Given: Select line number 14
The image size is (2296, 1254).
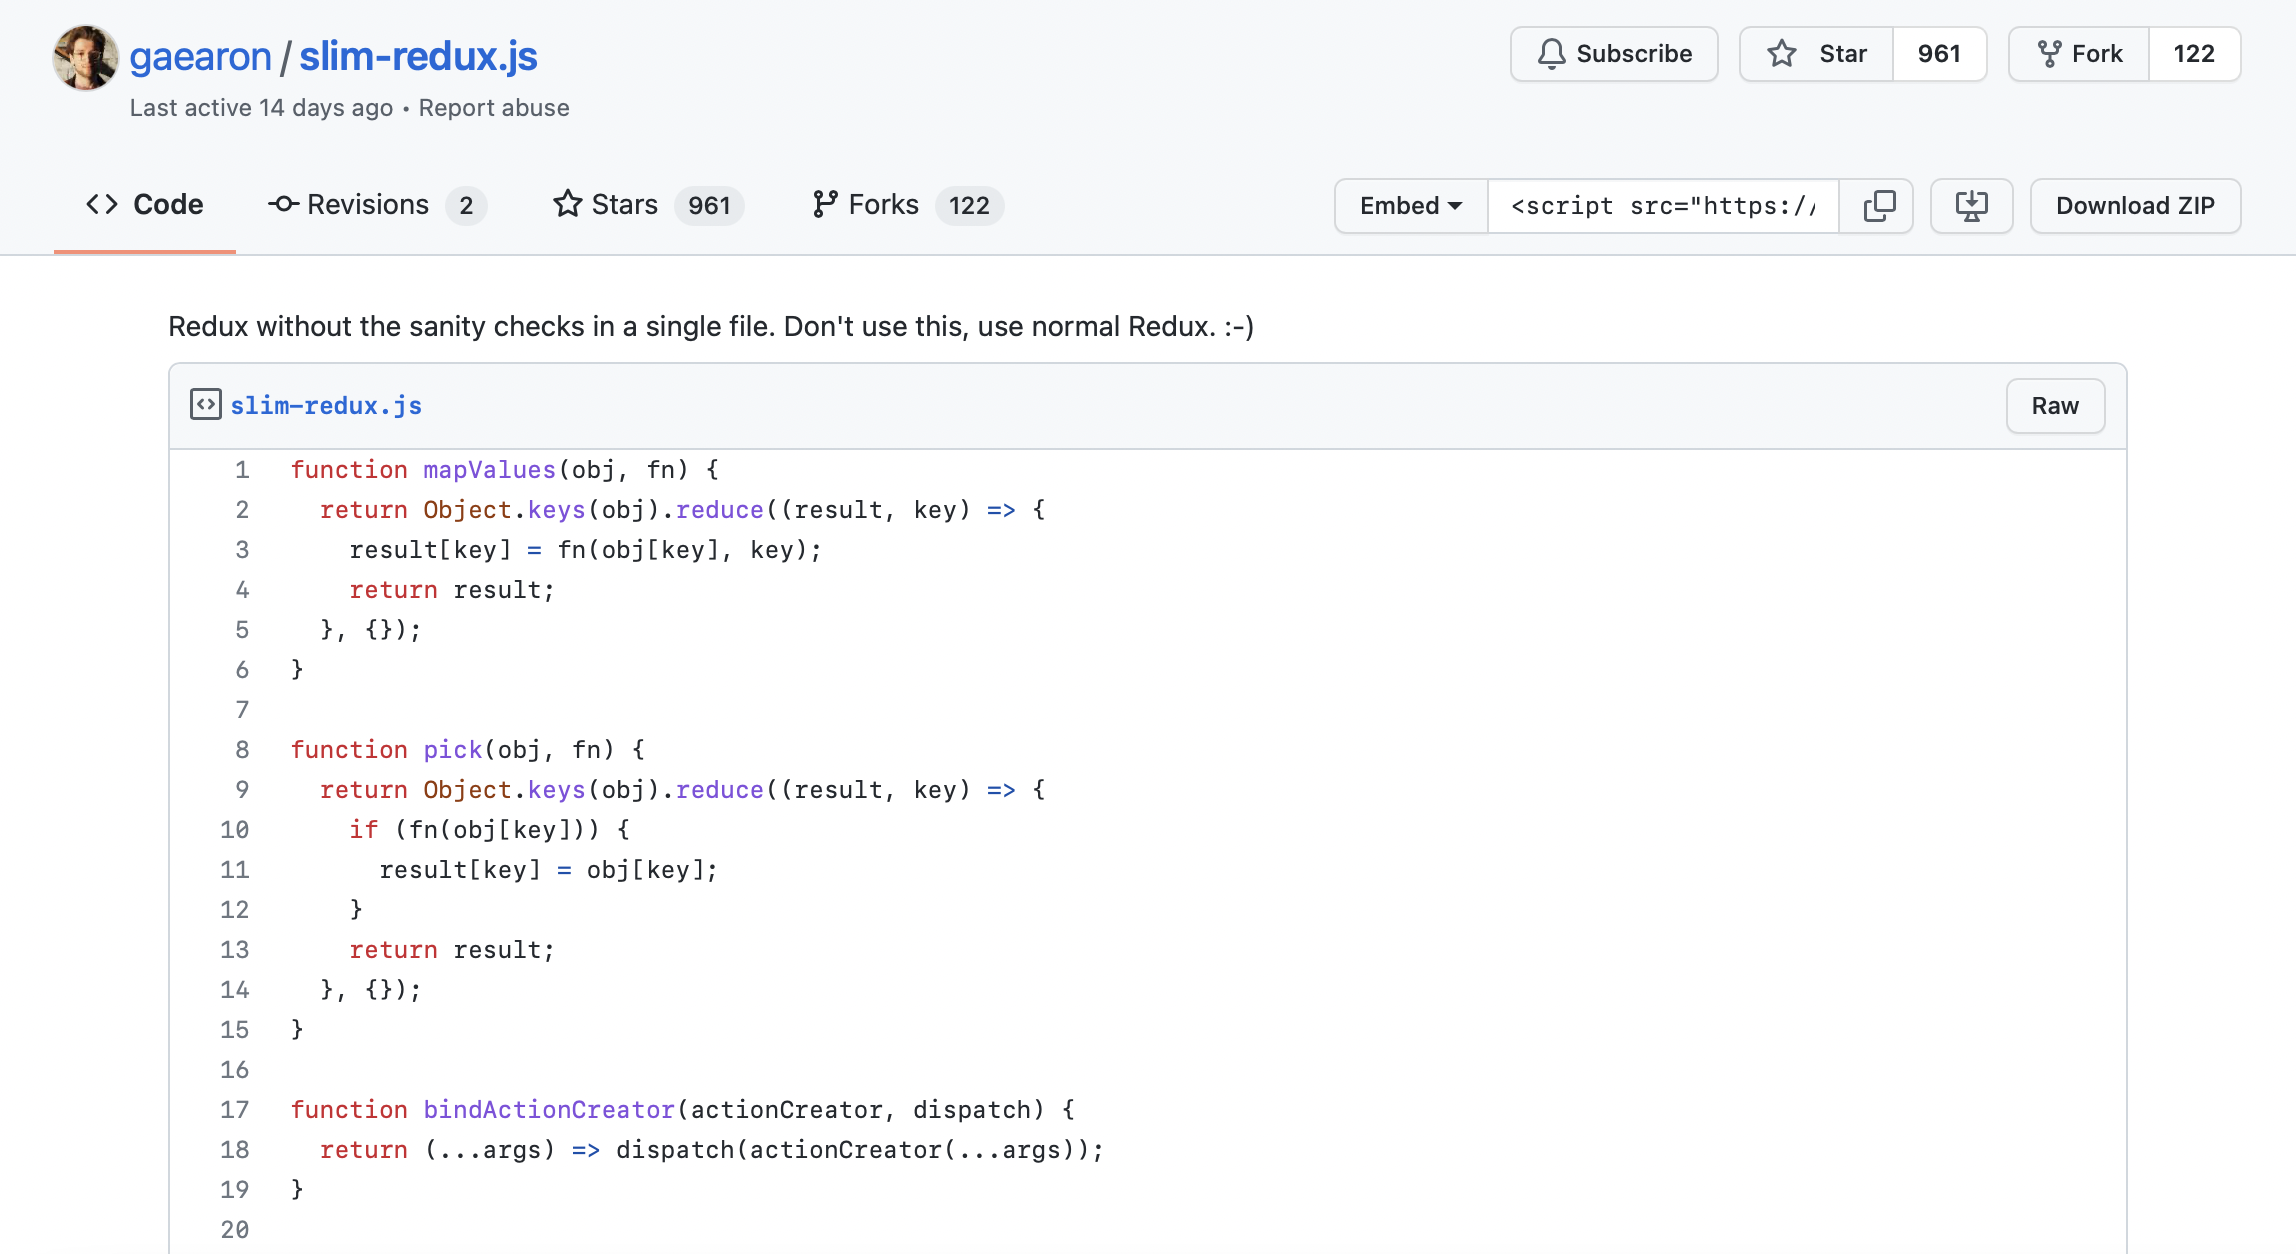Looking at the screenshot, I should click(235, 990).
